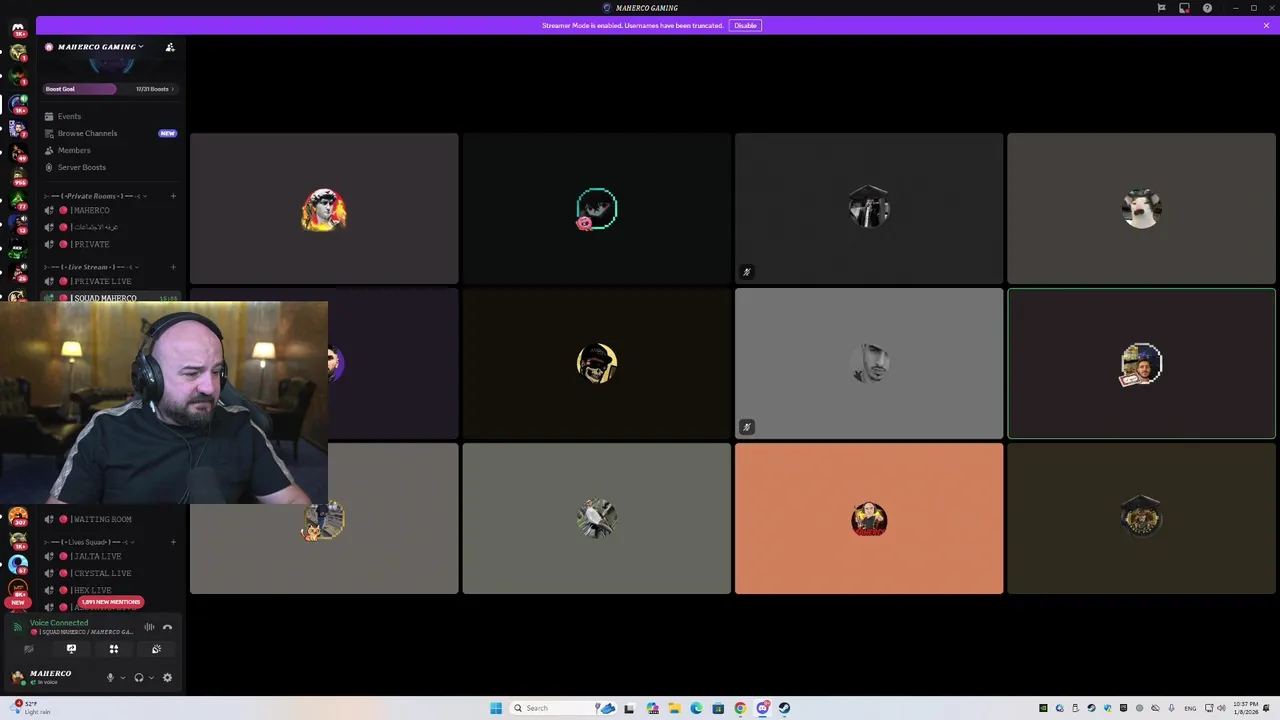Join the | PRIVATE LIVE voice channel
The width and height of the screenshot is (1280, 720).
(x=110, y=281)
